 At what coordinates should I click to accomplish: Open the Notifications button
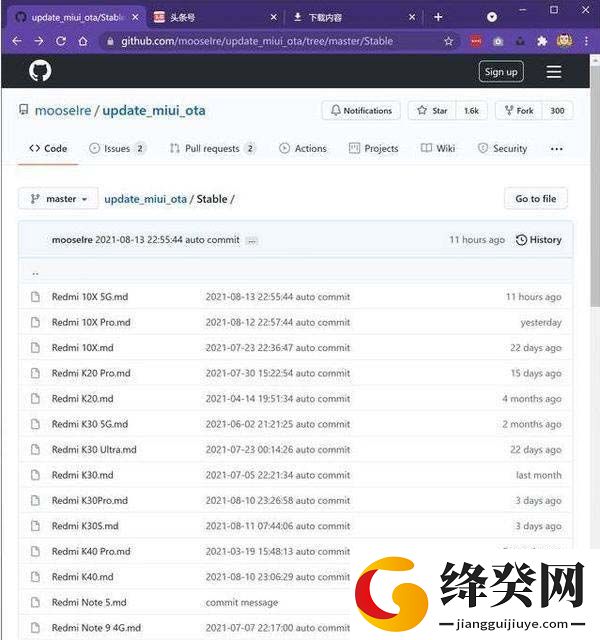point(361,111)
